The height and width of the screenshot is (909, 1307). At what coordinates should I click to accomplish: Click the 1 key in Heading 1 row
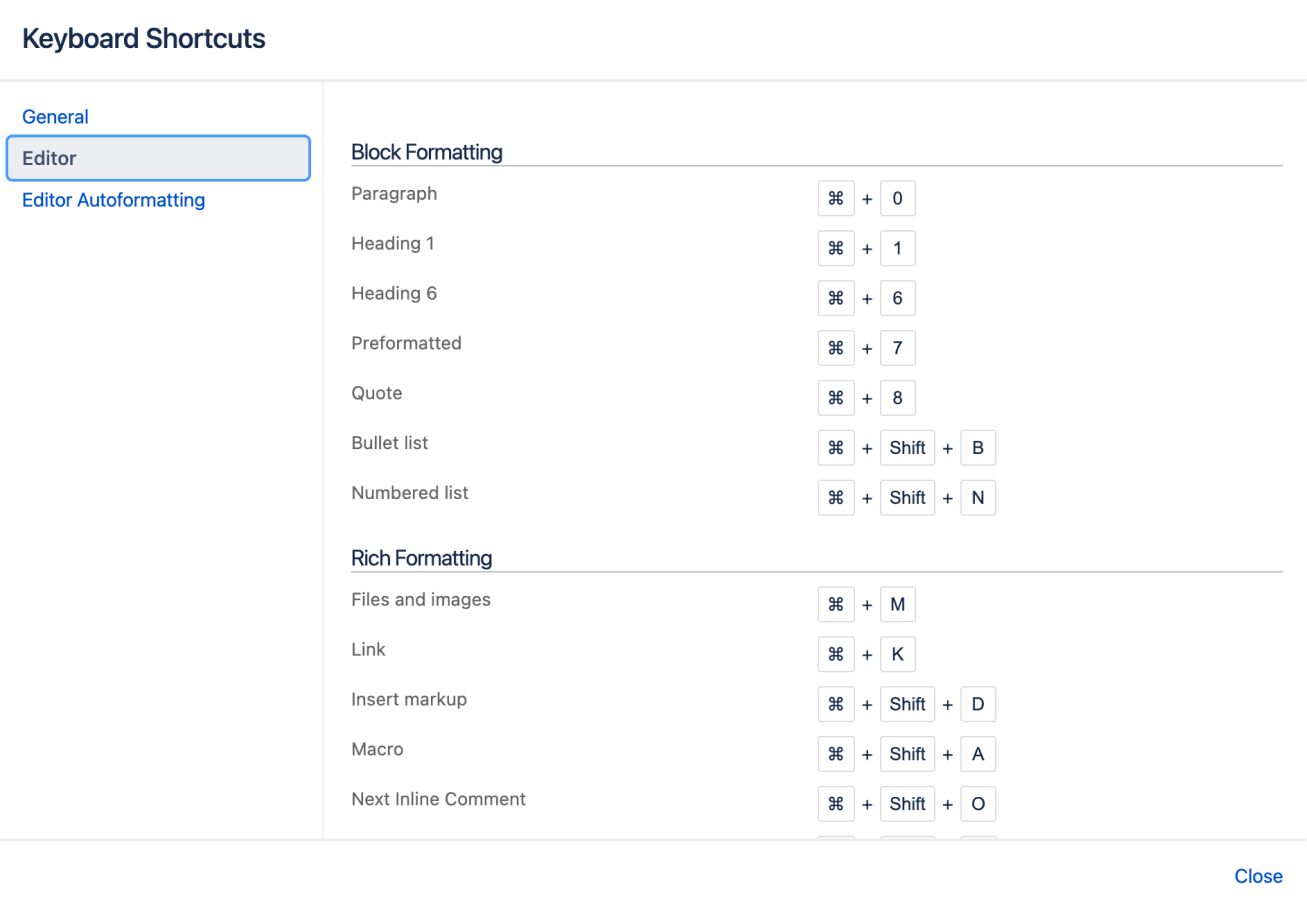898,248
